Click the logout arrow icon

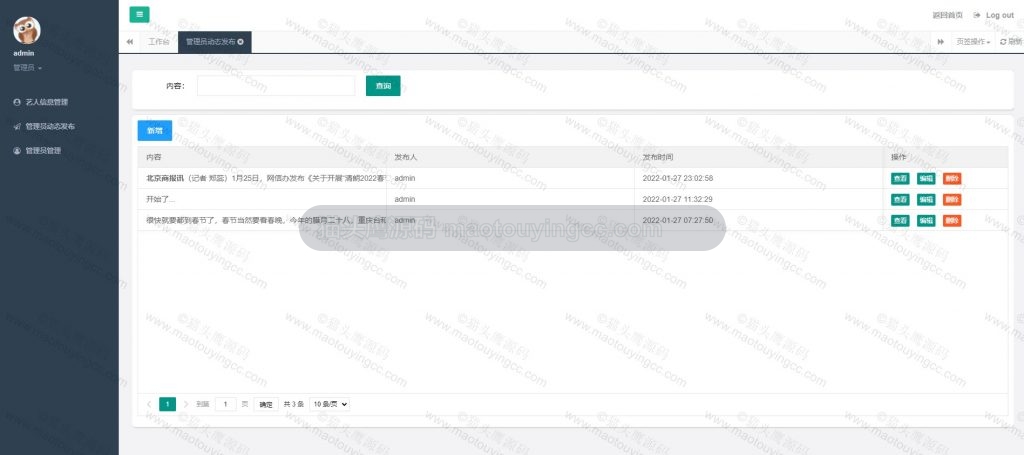tap(977, 15)
